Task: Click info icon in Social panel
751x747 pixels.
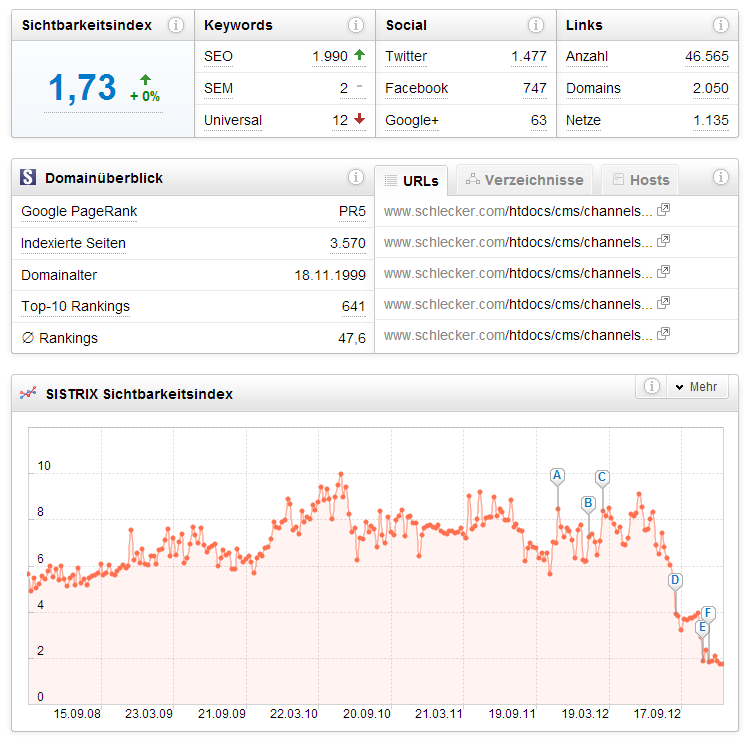Action: tap(538, 25)
